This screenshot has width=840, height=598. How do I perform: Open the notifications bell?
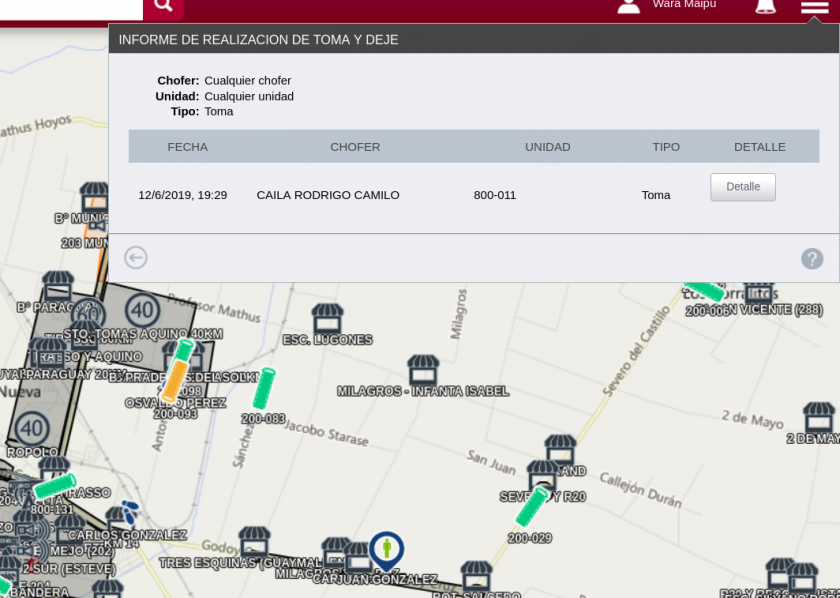(x=765, y=7)
